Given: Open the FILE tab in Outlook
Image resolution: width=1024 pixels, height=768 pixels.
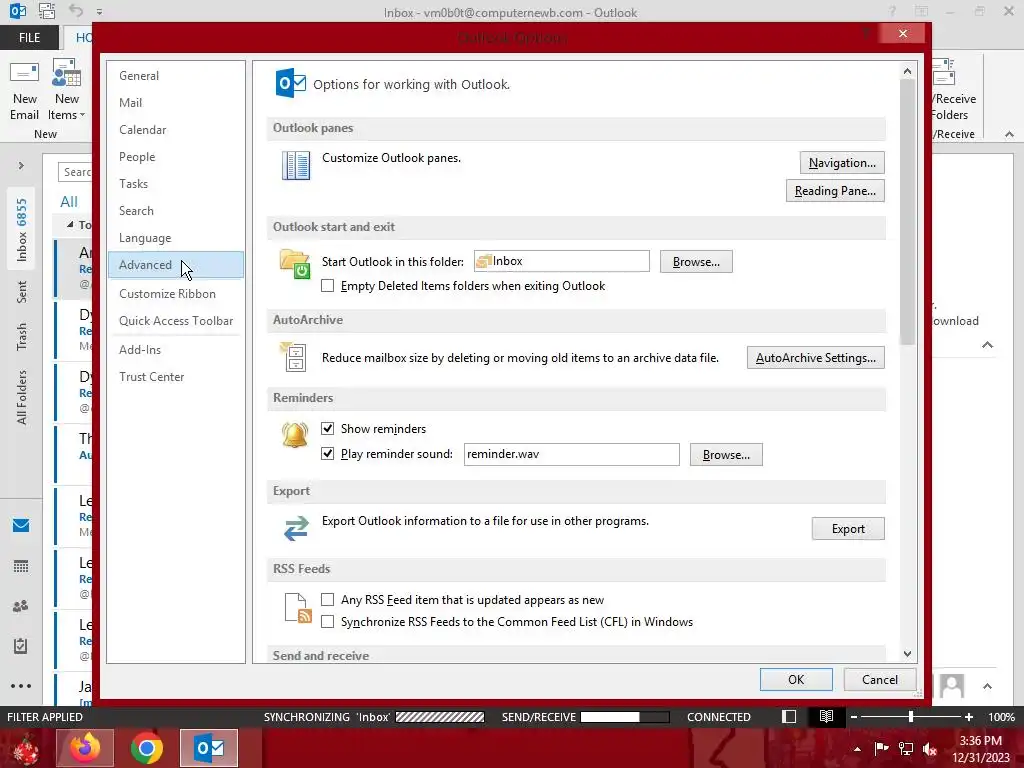Looking at the screenshot, I should coord(29,38).
